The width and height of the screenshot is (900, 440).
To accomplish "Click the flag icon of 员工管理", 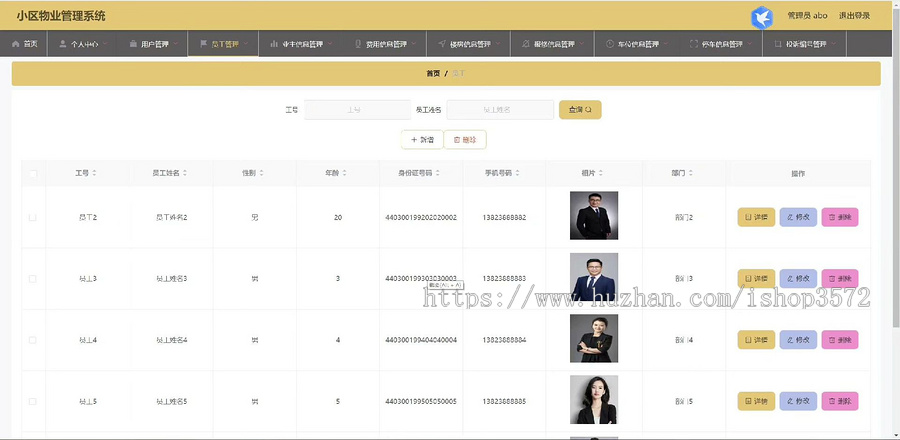I will tap(203, 44).
